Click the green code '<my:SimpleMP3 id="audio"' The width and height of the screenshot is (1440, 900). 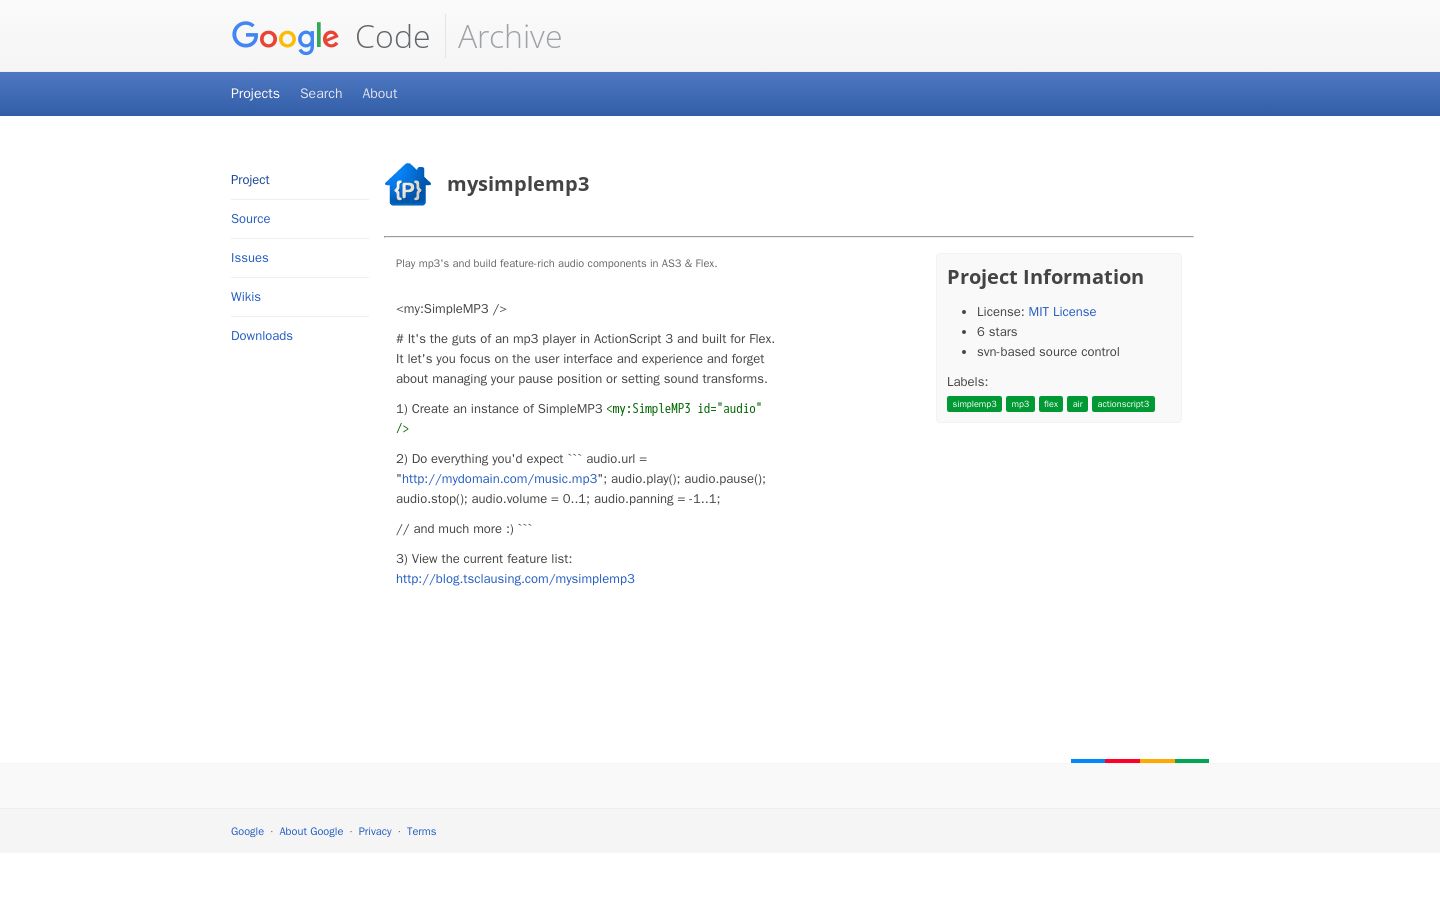point(684,409)
